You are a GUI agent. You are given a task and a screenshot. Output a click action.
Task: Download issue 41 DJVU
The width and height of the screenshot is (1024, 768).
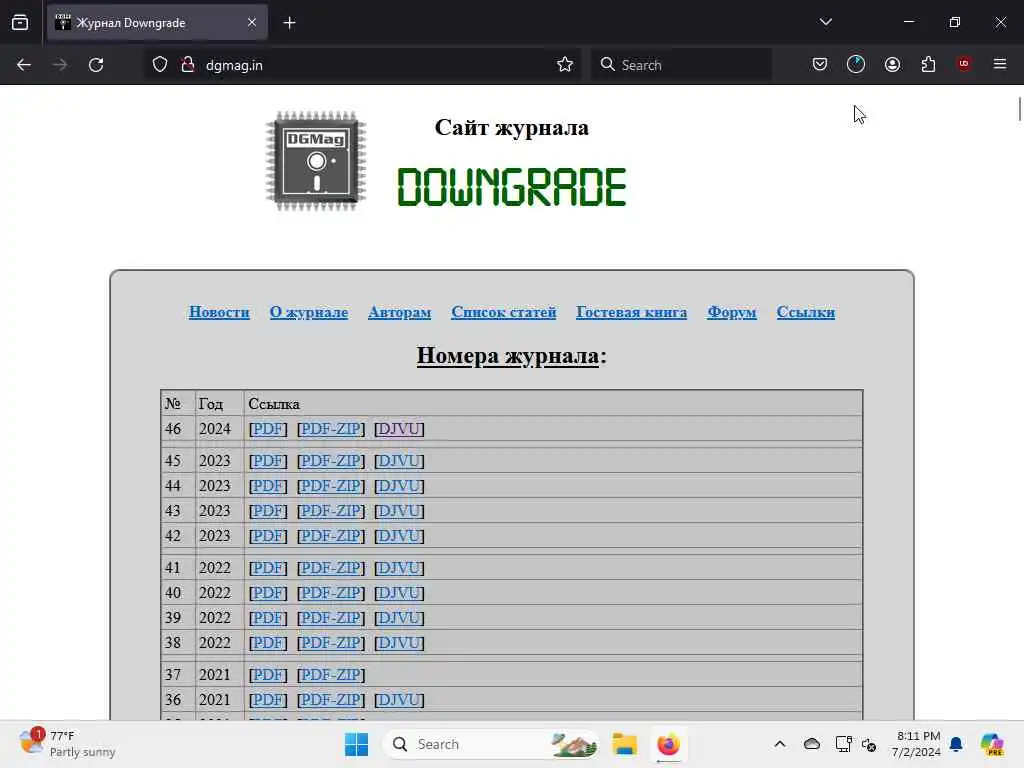point(399,568)
